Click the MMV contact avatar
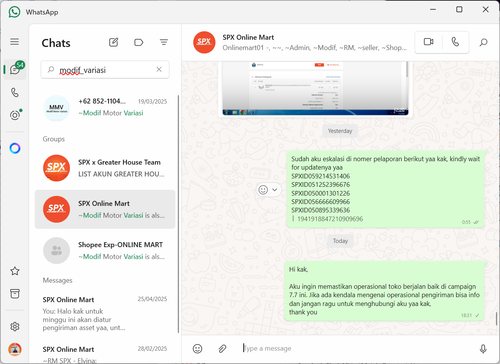The image size is (500, 364). click(56, 108)
